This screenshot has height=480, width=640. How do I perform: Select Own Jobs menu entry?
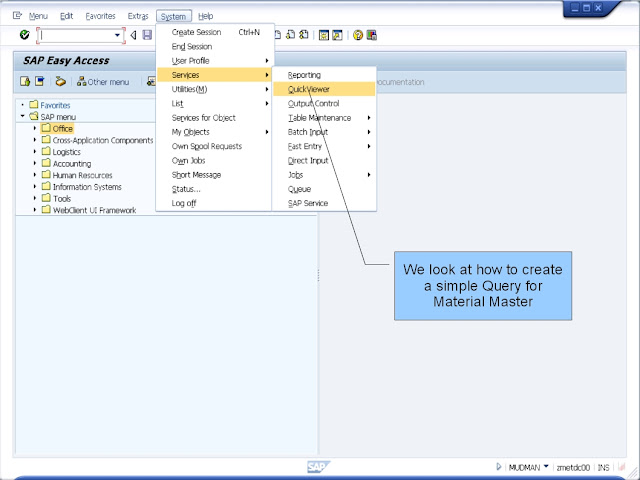coord(215,160)
